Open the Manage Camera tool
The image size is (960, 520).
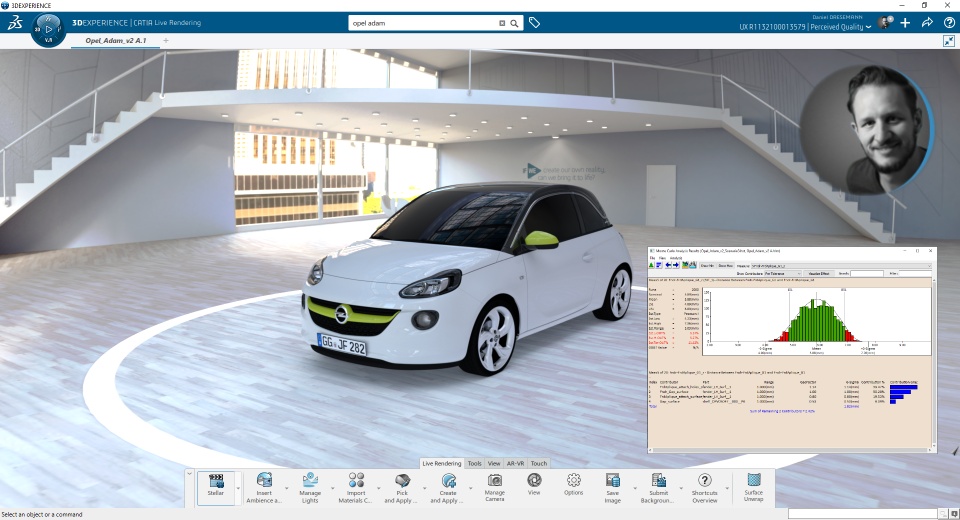495,488
